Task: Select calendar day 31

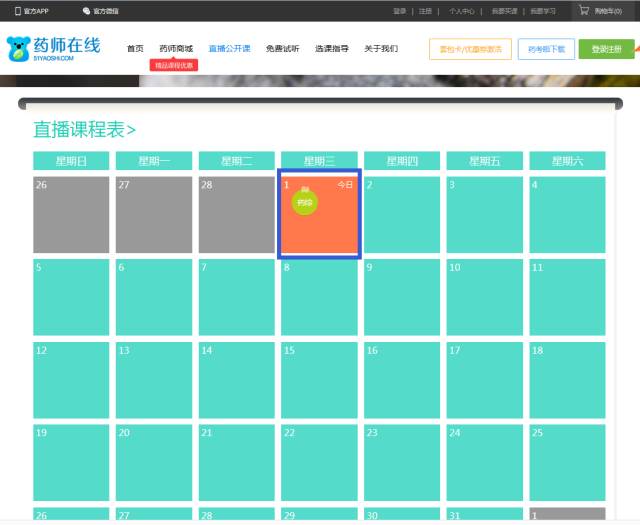Action: pyautogui.click(x=484, y=514)
